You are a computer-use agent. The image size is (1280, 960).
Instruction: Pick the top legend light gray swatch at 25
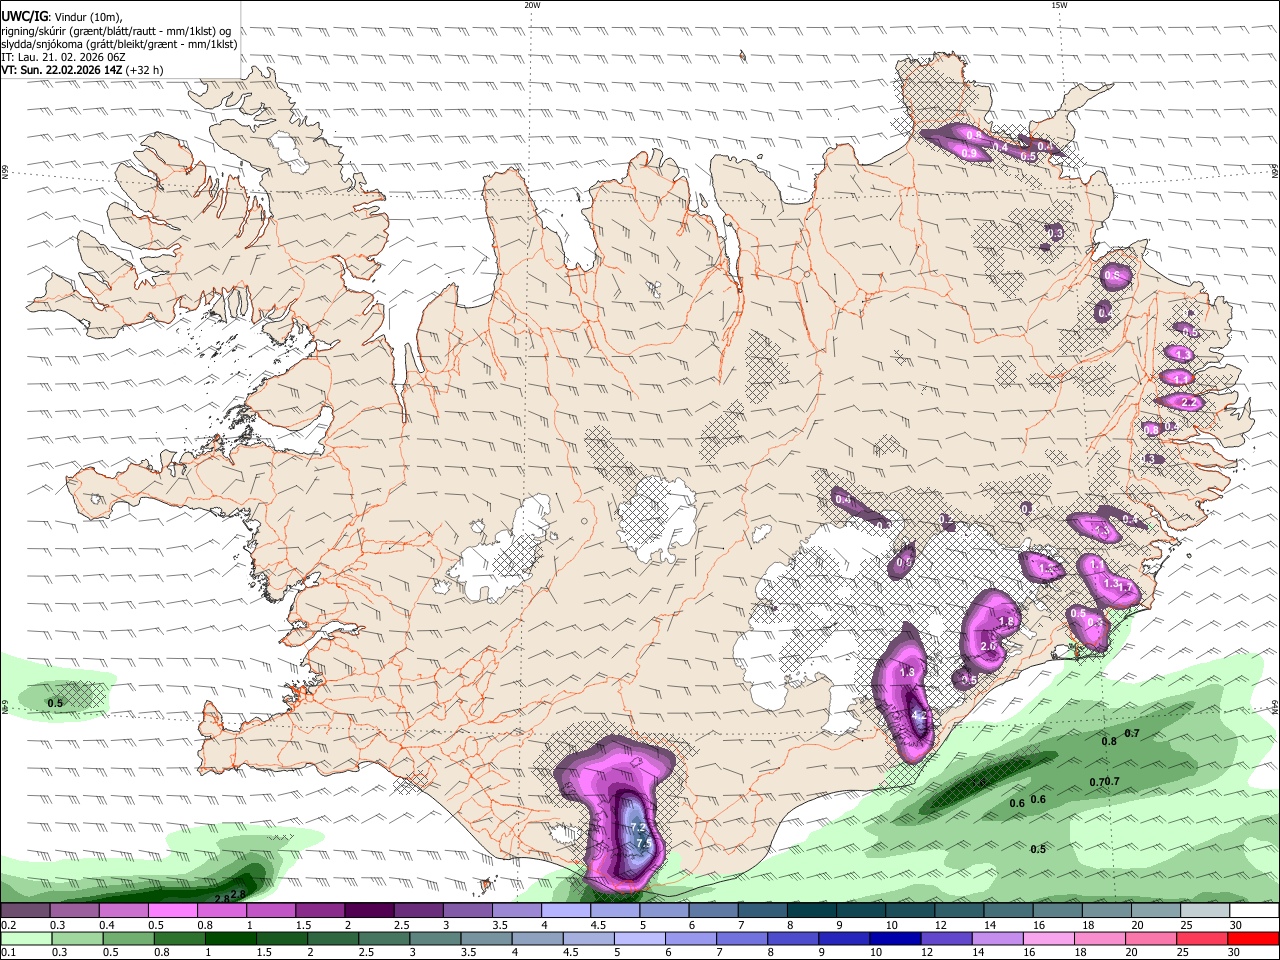click(x=1206, y=911)
